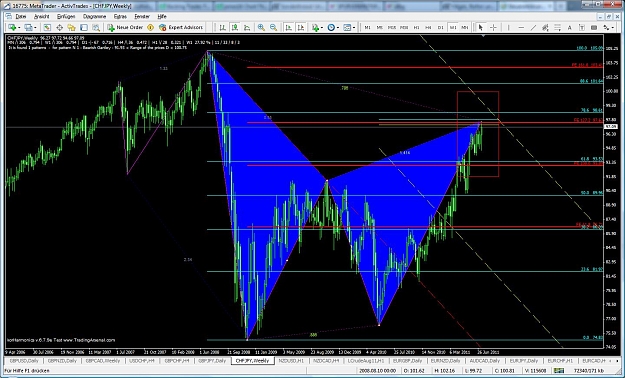Viewport: 625px width, 378px height.
Task: Open the Profiles toolbar icon
Action: coord(28,28)
